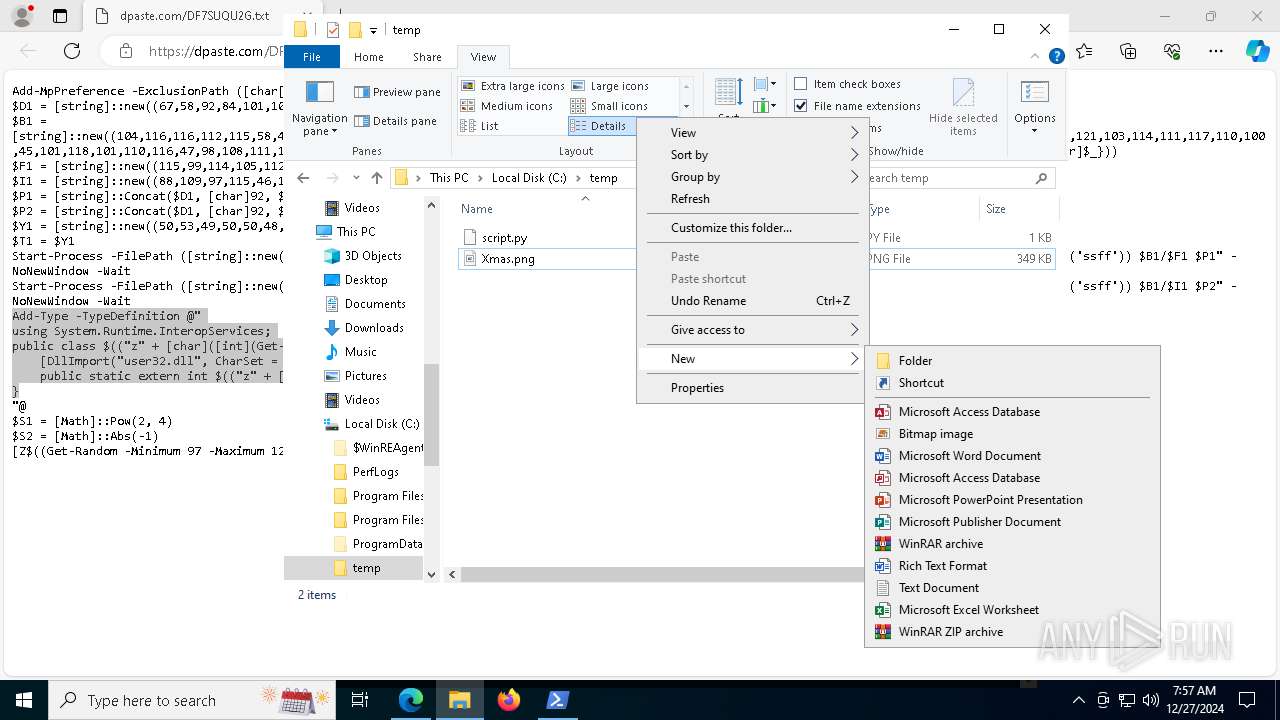The height and width of the screenshot is (720, 1280).
Task: Click Local Disk (C:) breadcrumb
Action: [x=529, y=178]
